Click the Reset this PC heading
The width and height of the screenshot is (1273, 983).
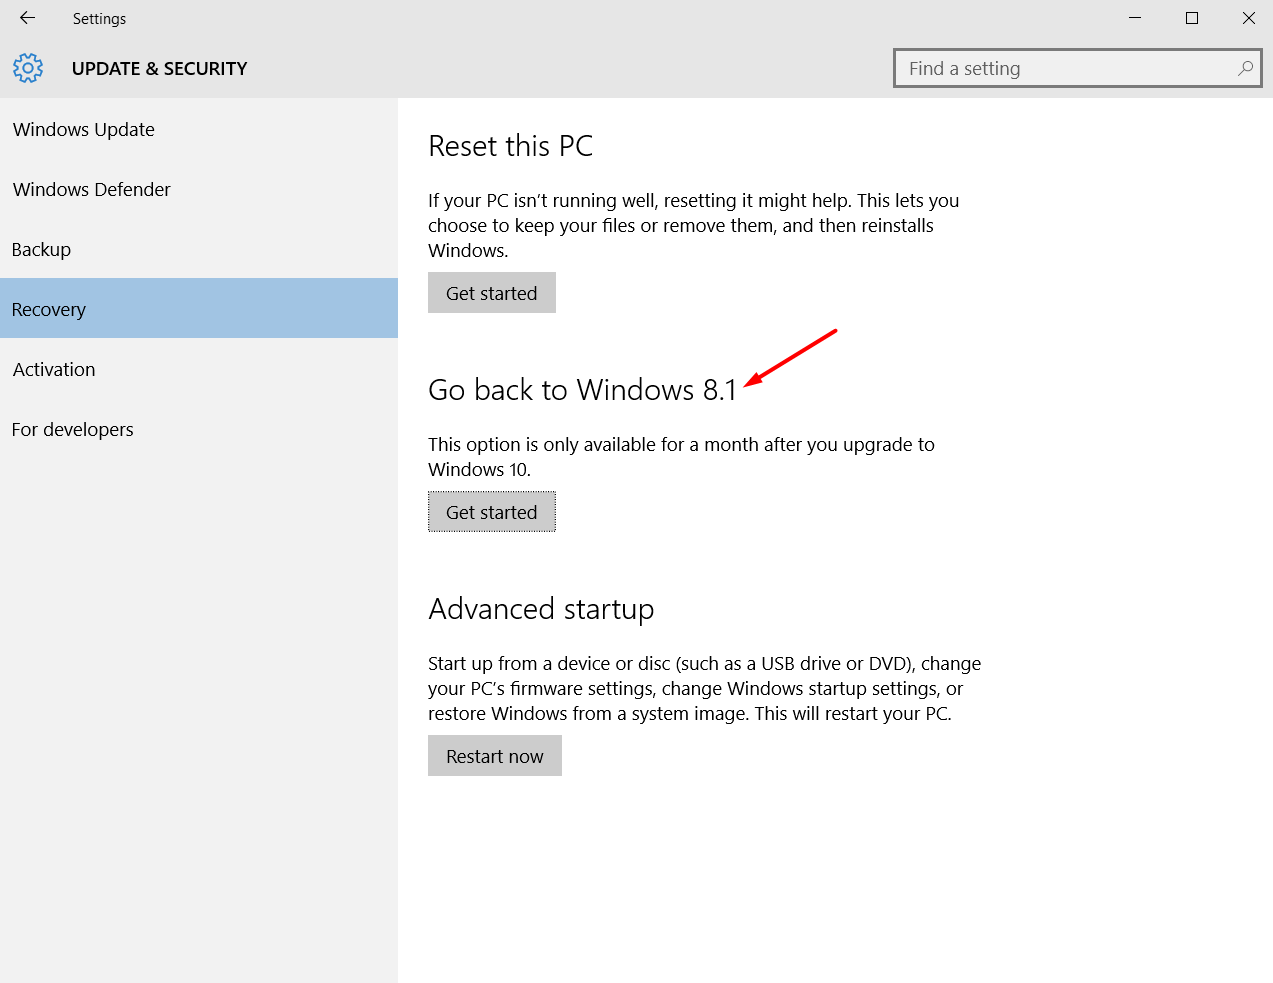(x=510, y=146)
